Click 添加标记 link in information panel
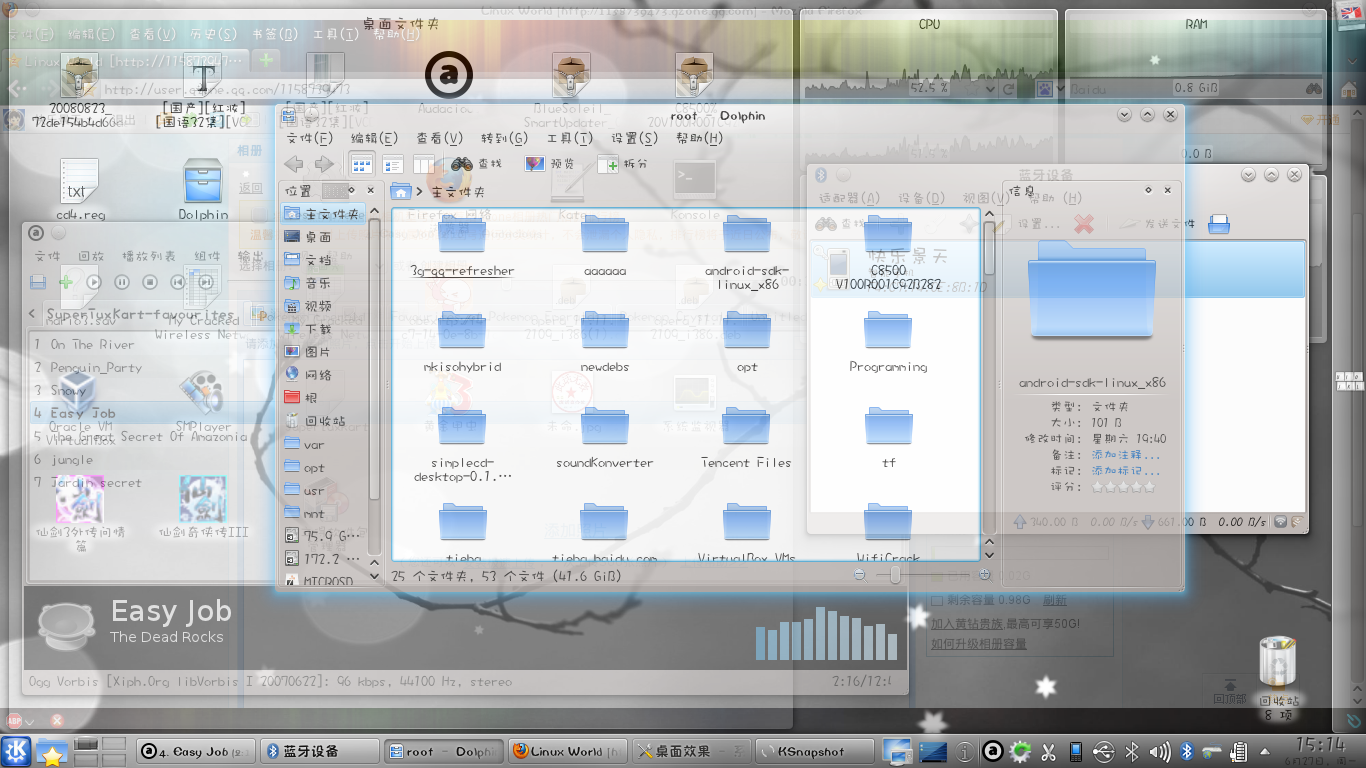Screen dimensions: 1366x768 coord(1125,470)
